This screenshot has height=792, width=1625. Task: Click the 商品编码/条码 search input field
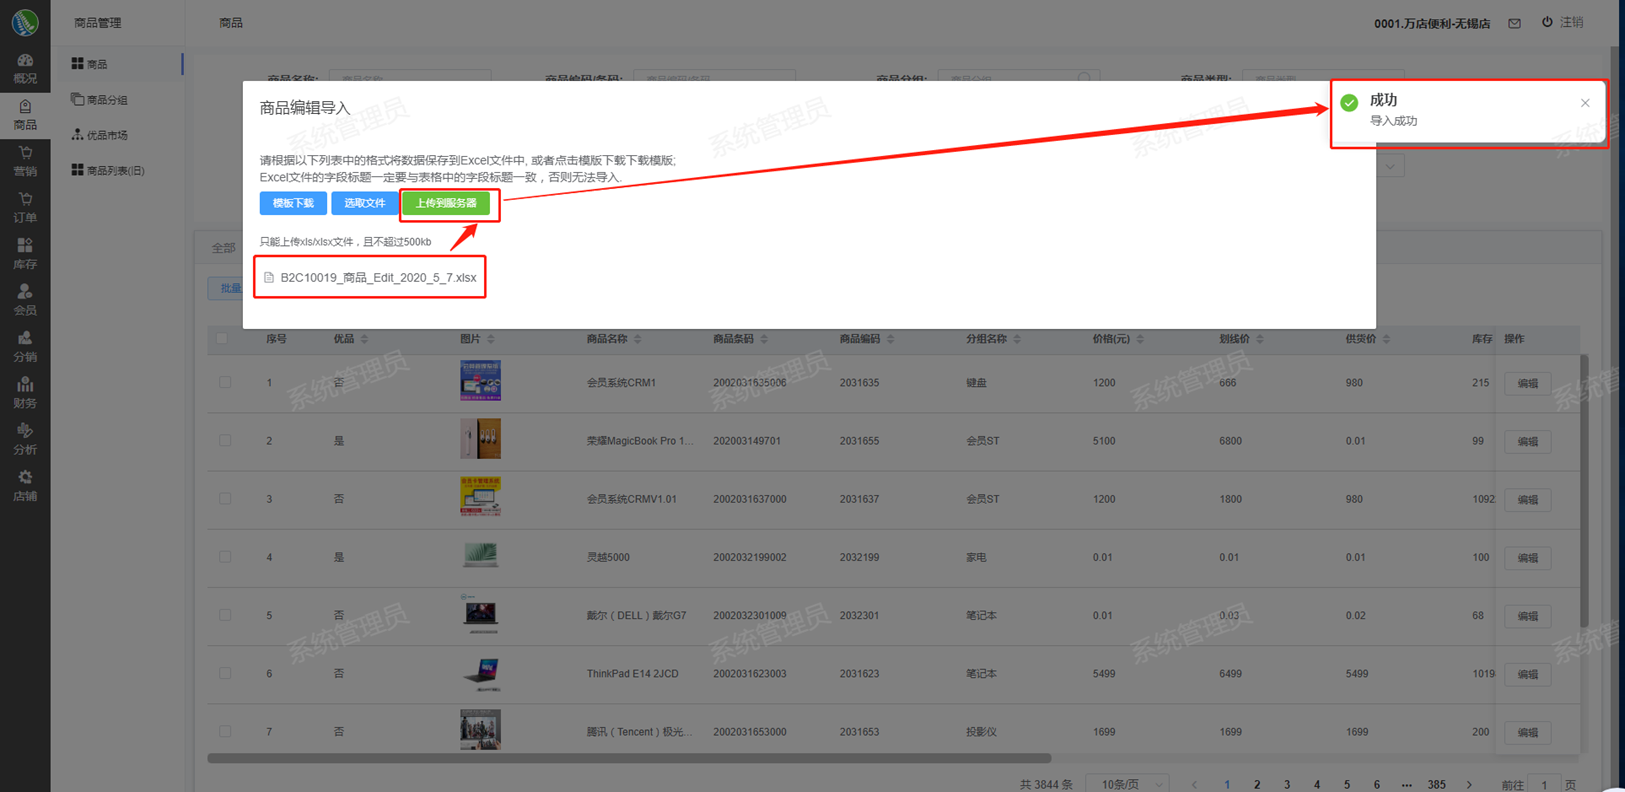[714, 78]
